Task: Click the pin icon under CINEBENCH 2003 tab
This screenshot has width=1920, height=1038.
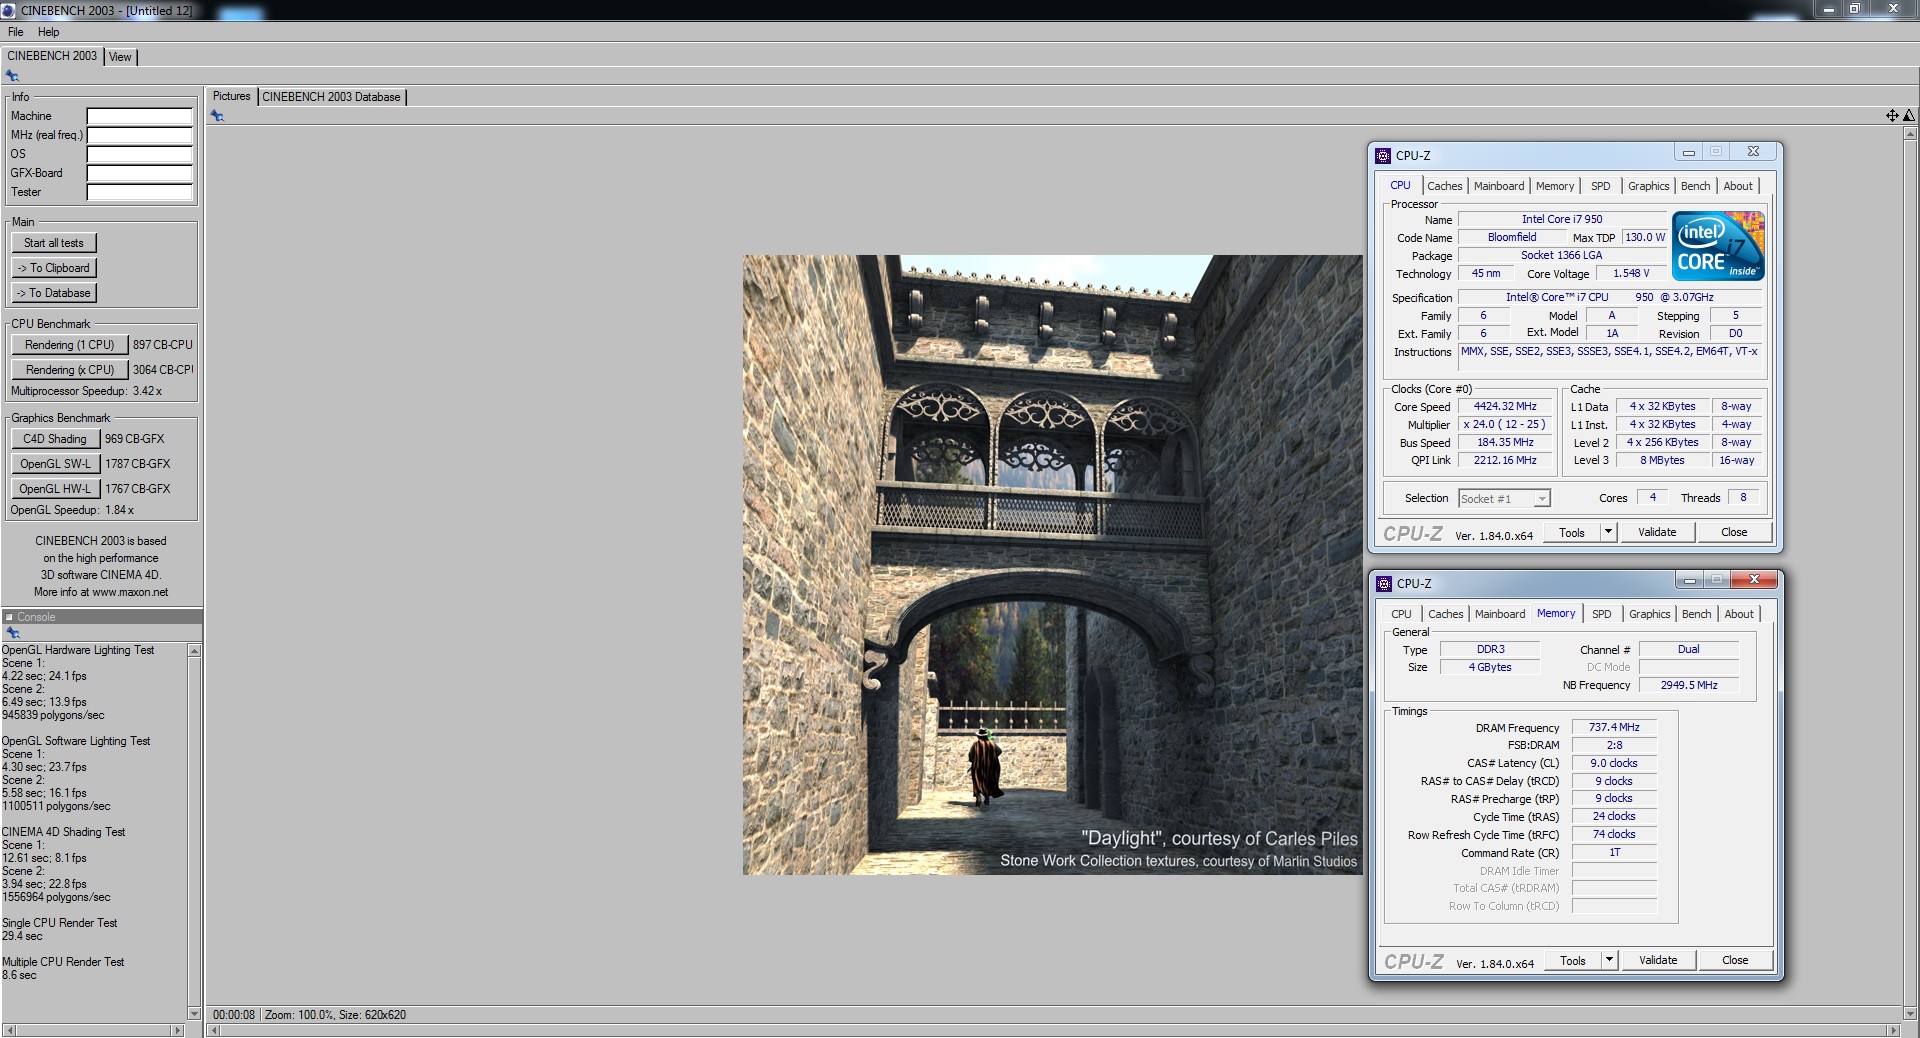Action: point(12,76)
